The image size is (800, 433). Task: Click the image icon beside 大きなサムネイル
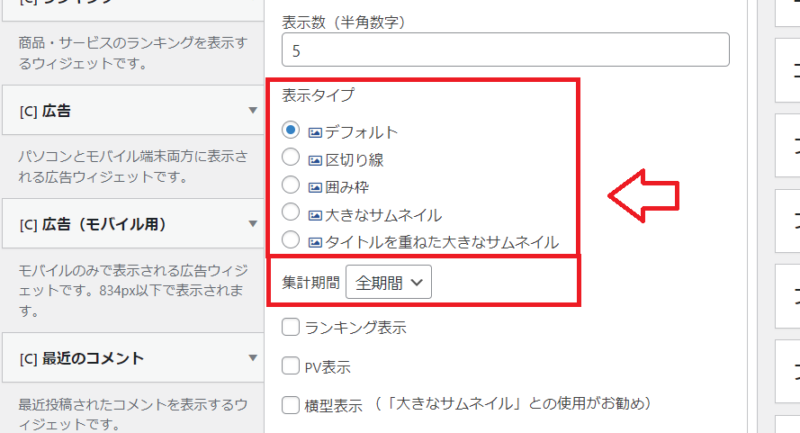(315, 215)
